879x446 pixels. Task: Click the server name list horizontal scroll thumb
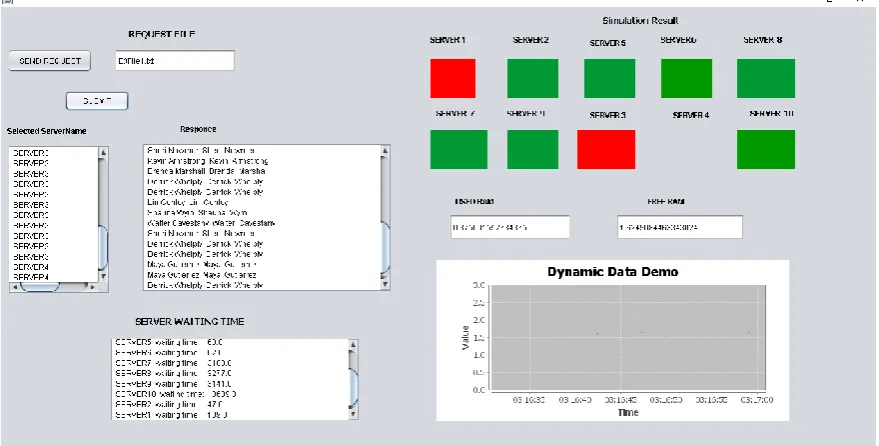tap(39, 287)
